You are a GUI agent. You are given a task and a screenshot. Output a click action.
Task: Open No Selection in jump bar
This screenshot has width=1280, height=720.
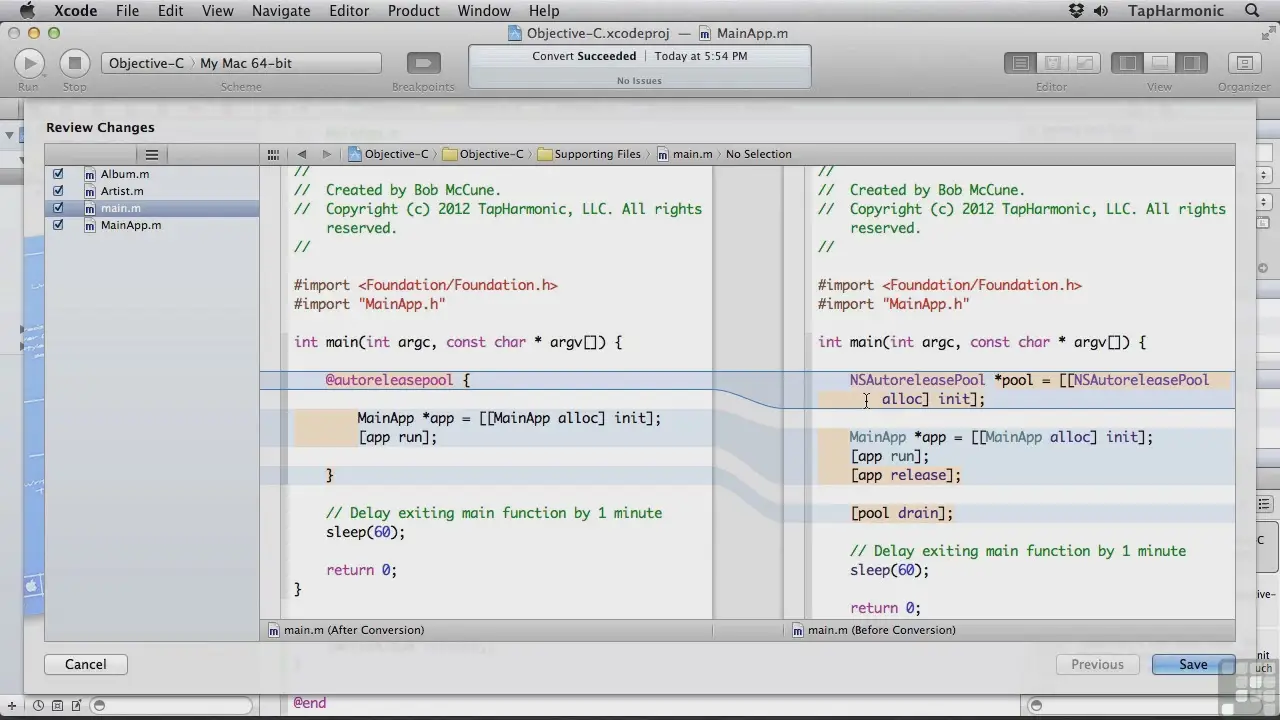(758, 154)
